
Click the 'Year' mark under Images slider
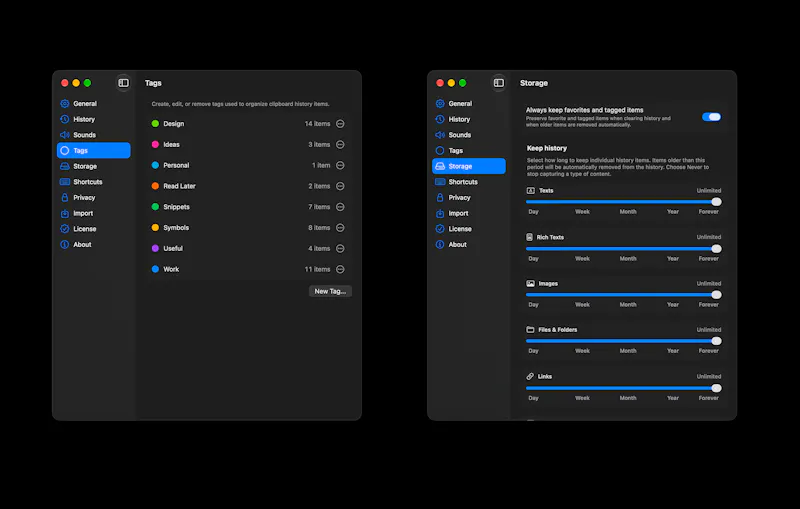click(x=672, y=304)
